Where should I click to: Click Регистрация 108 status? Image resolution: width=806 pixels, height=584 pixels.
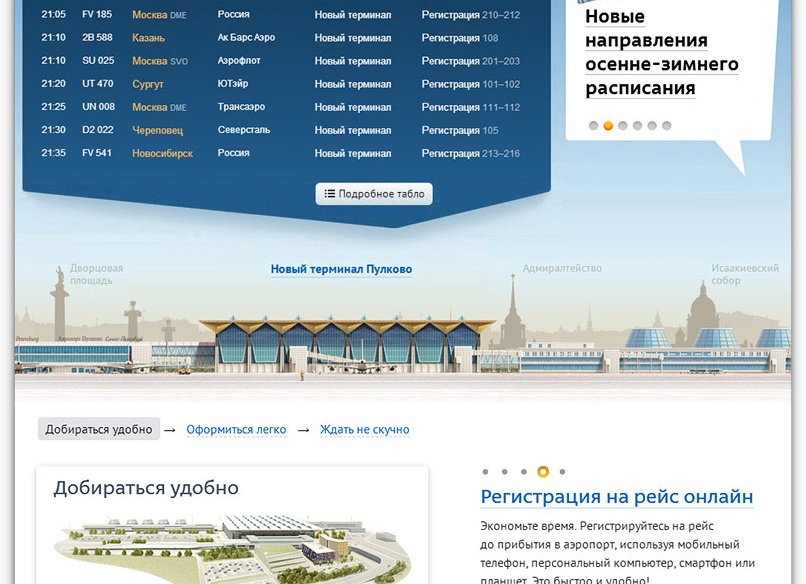coord(460,38)
